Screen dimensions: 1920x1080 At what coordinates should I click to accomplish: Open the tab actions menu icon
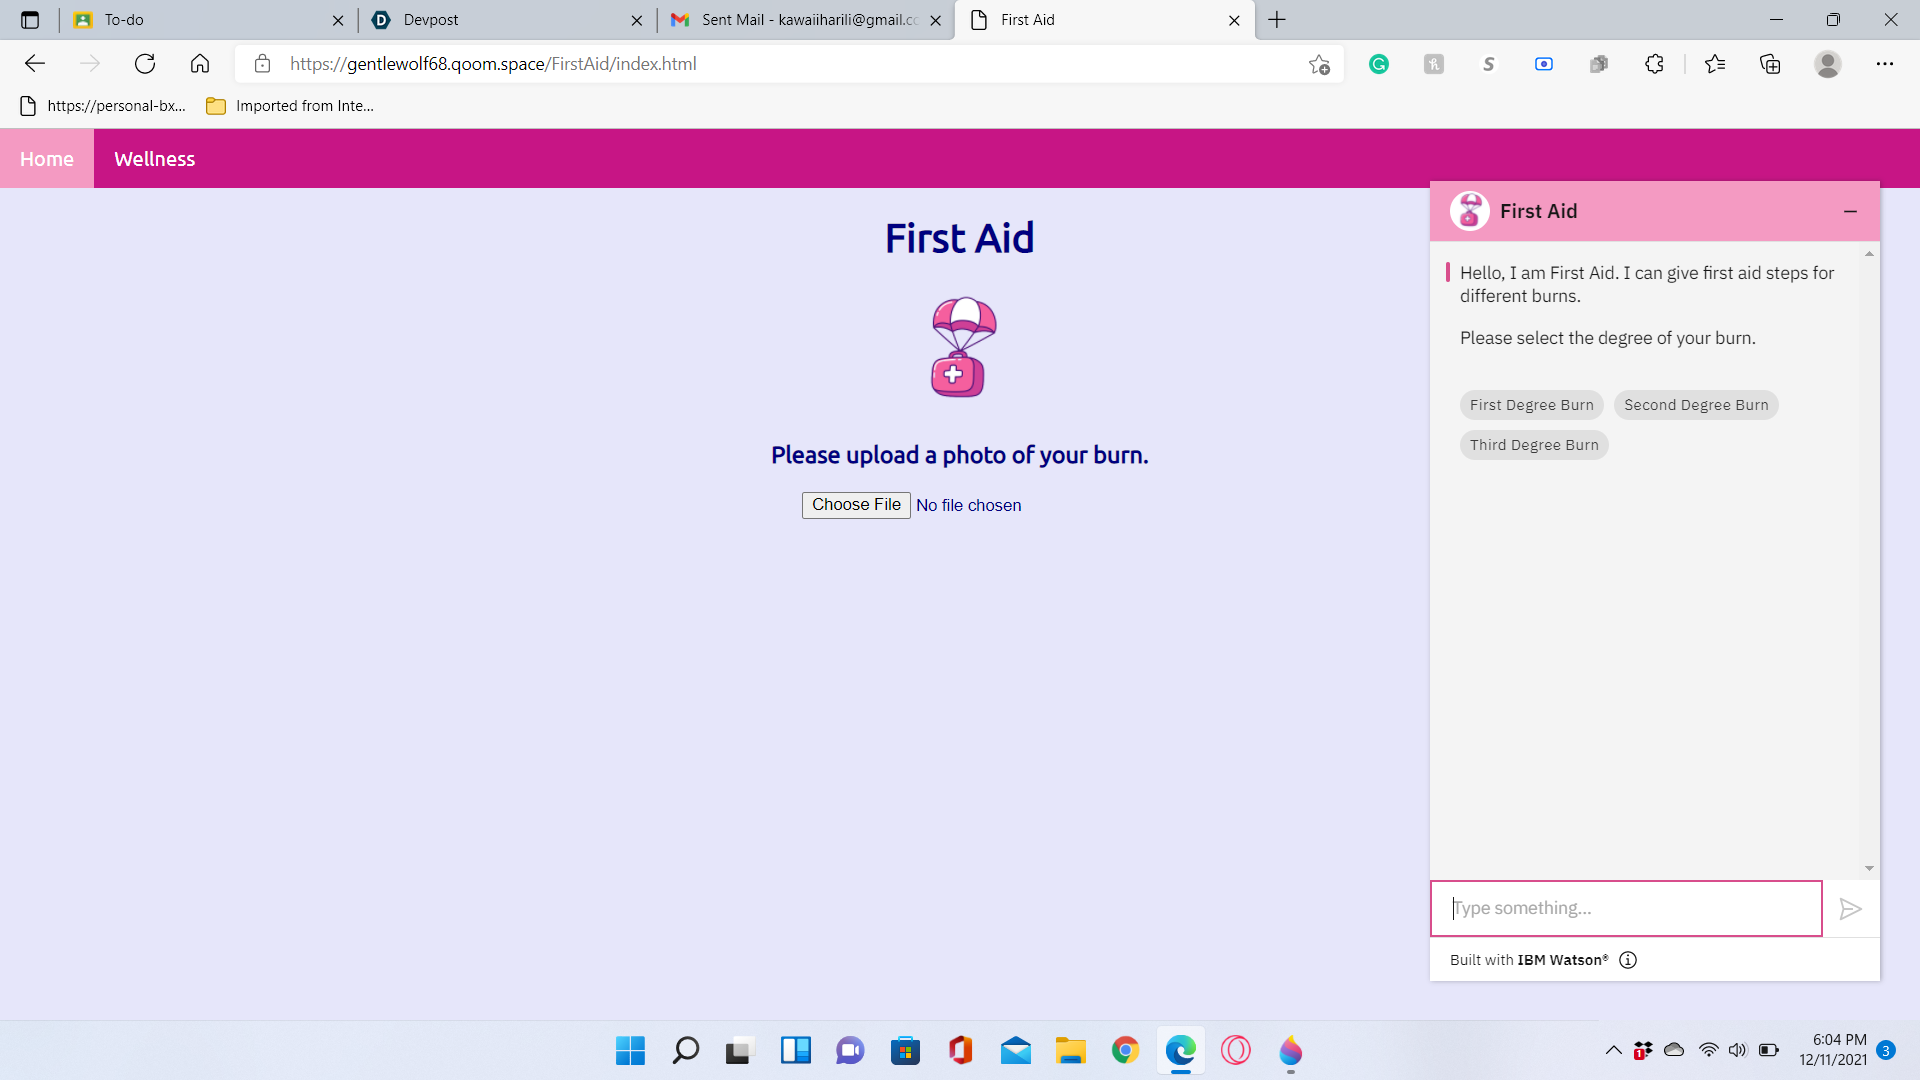point(30,20)
